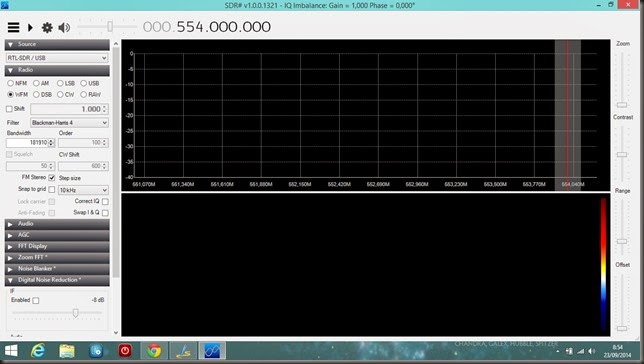Uncheck the FM Stereo checkbox

52,178
